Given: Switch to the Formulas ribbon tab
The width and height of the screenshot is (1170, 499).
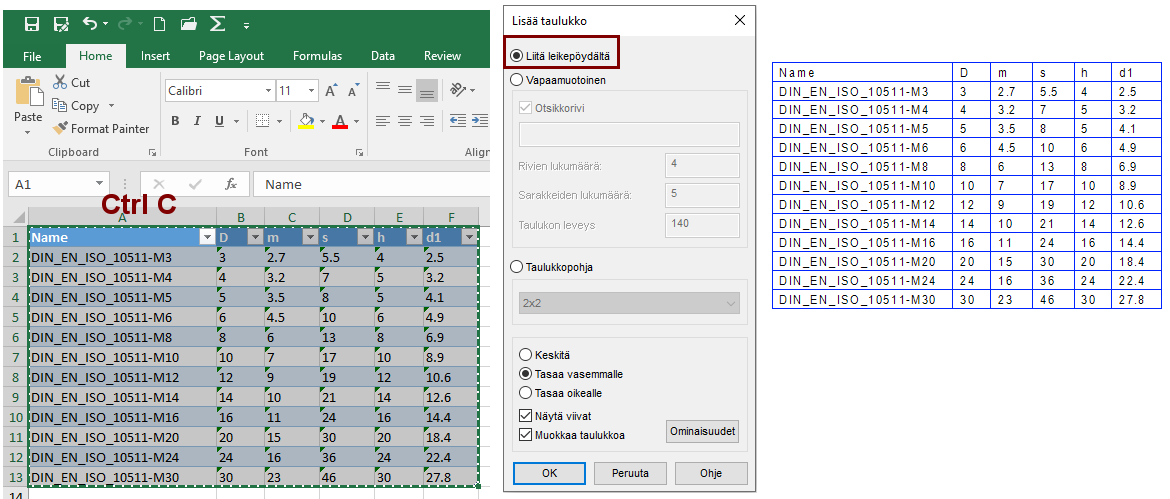Looking at the screenshot, I should point(318,56).
